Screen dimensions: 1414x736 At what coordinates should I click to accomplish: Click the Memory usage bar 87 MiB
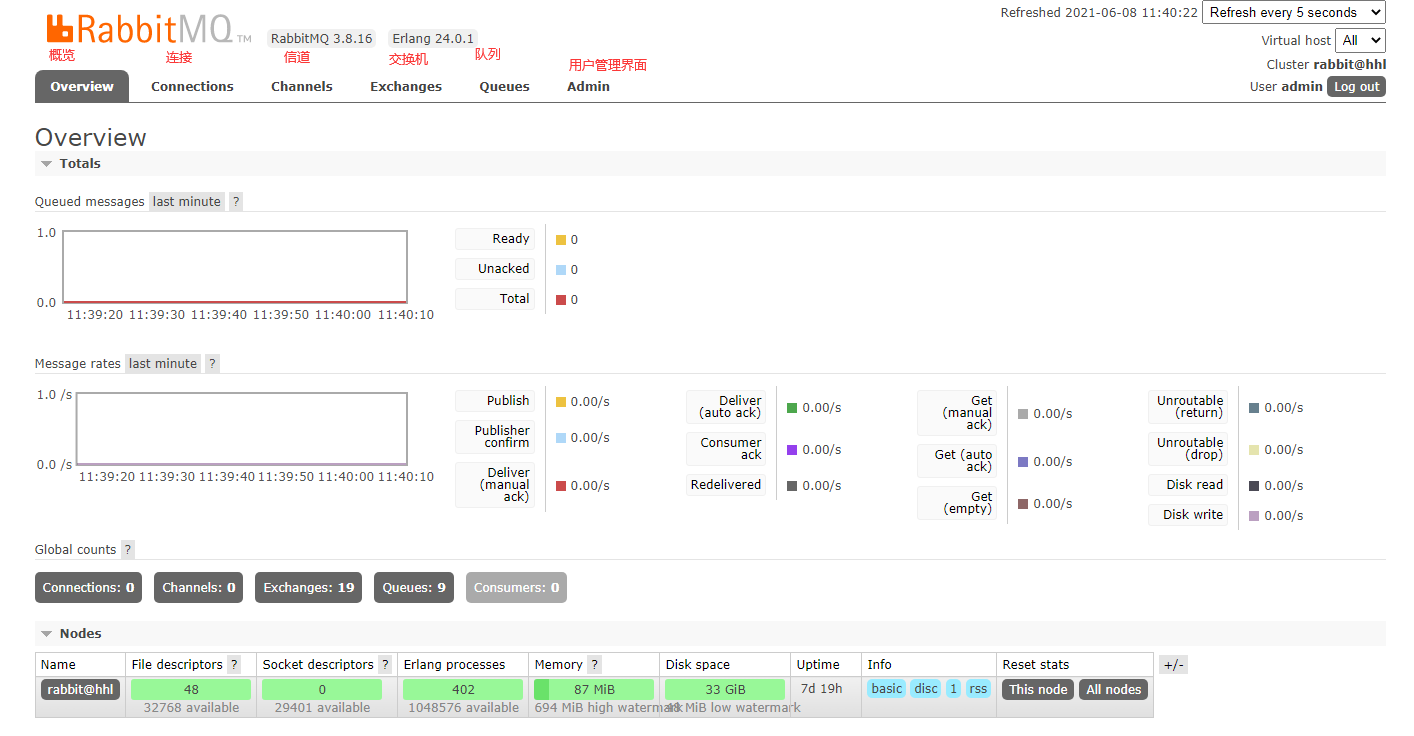tap(594, 689)
